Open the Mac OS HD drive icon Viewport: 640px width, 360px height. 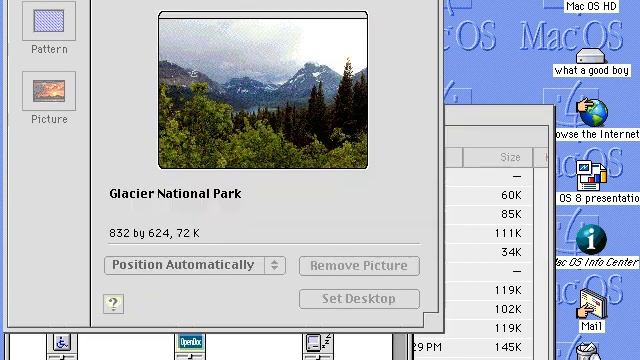coord(591,6)
